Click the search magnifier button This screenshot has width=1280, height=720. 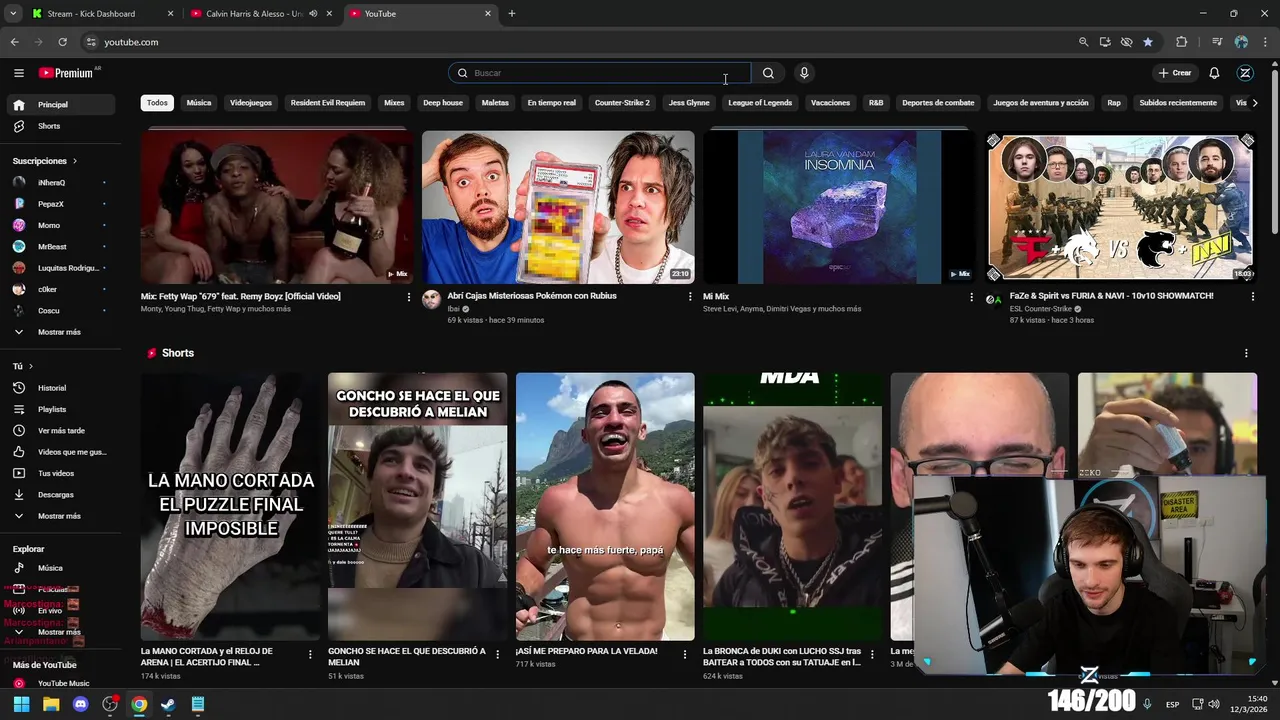pos(768,73)
